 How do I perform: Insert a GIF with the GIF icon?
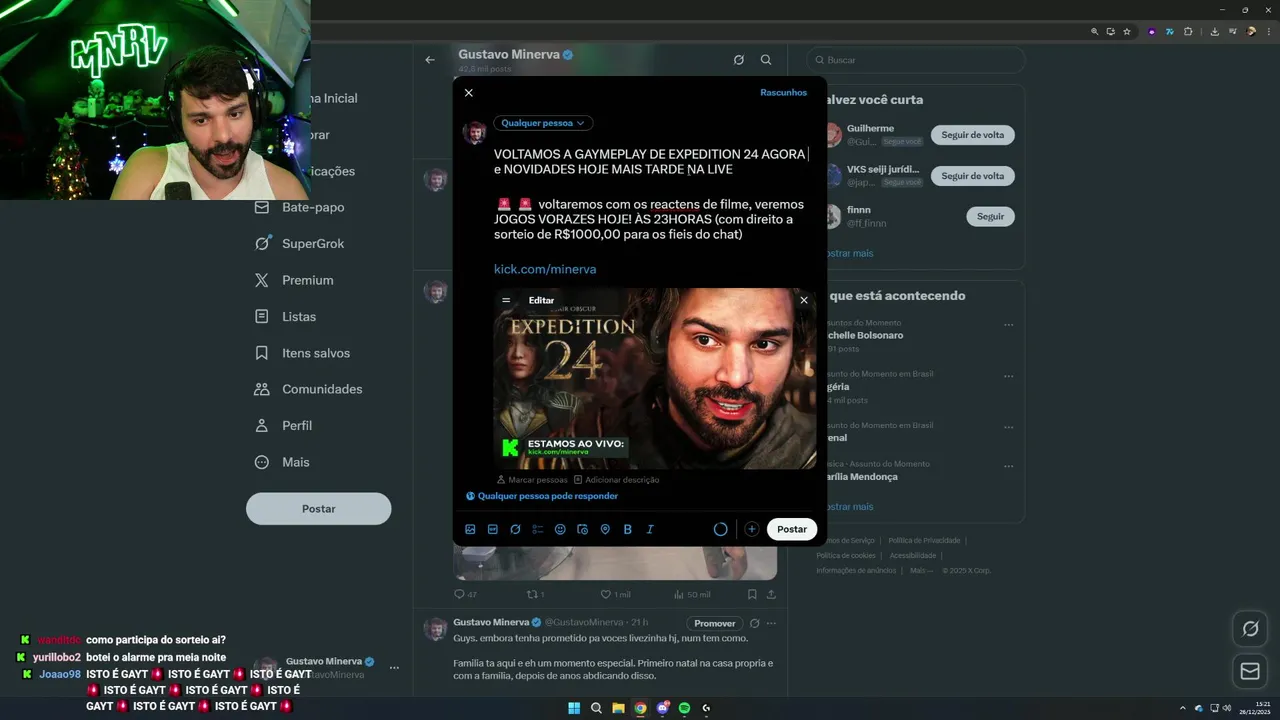click(492, 529)
